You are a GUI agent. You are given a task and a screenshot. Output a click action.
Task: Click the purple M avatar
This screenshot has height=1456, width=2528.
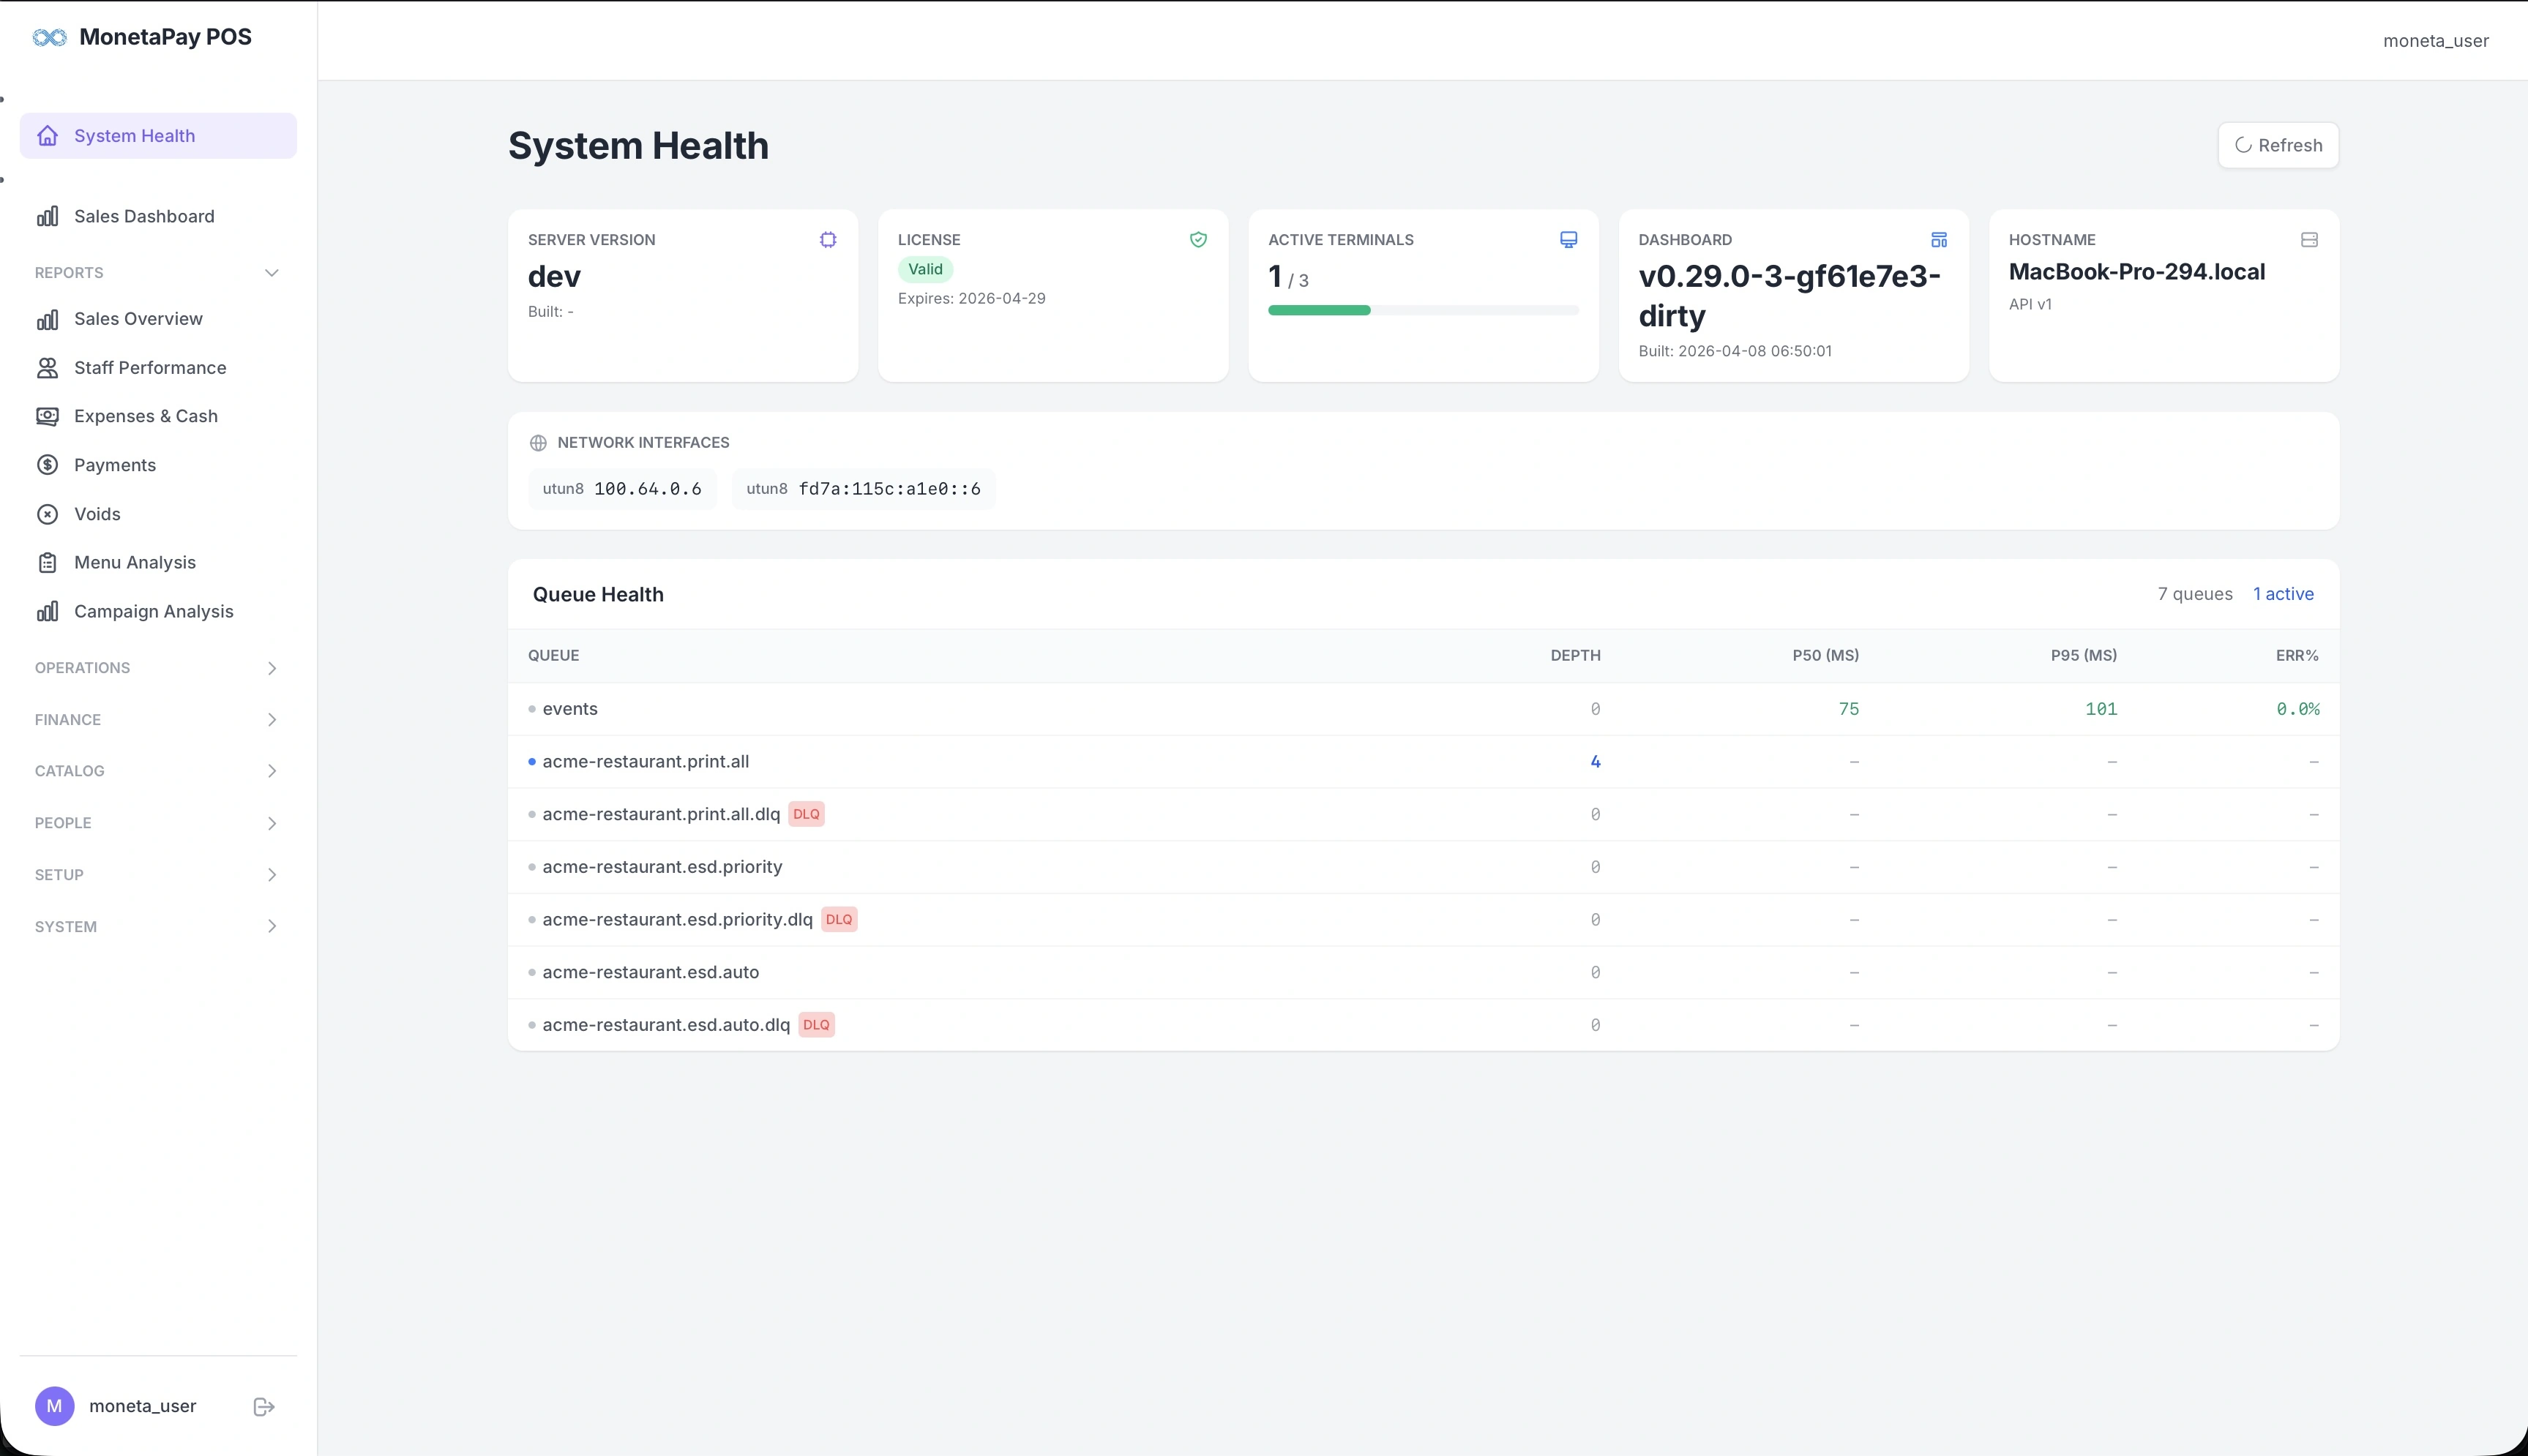pyautogui.click(x=55, y=1406)
